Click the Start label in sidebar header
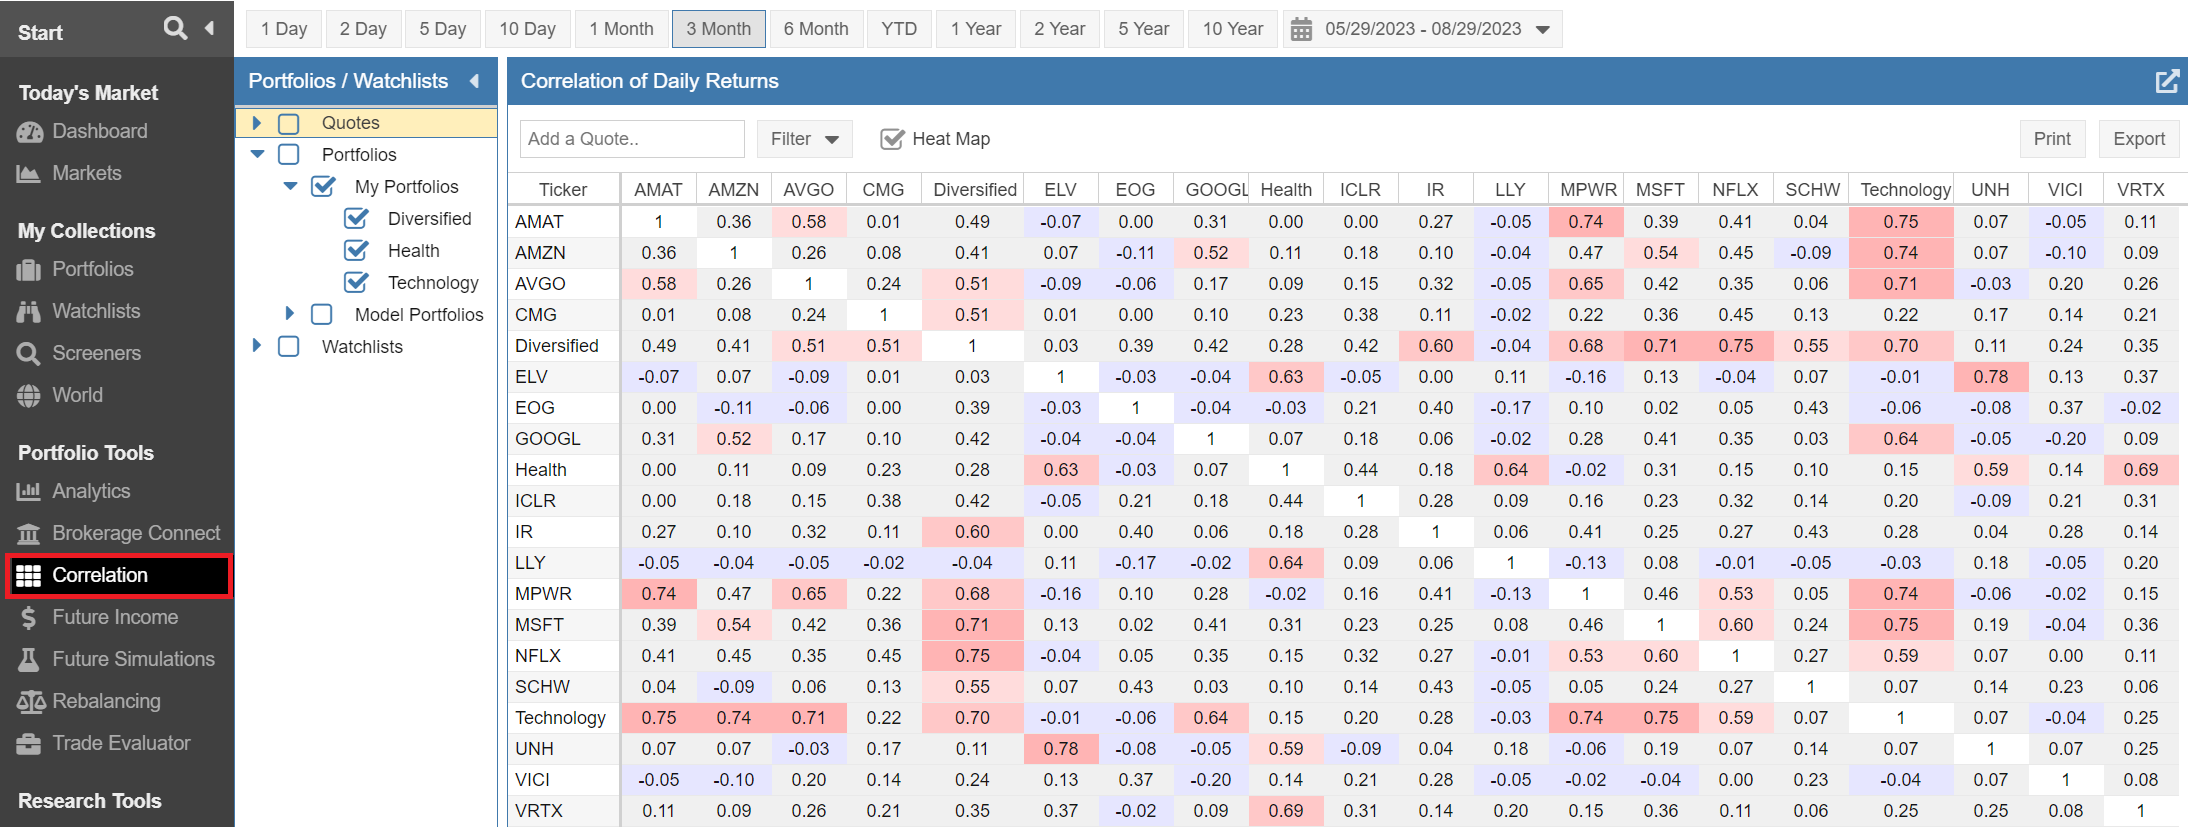Screen dimensions: 2188x827 coord(40,33)
